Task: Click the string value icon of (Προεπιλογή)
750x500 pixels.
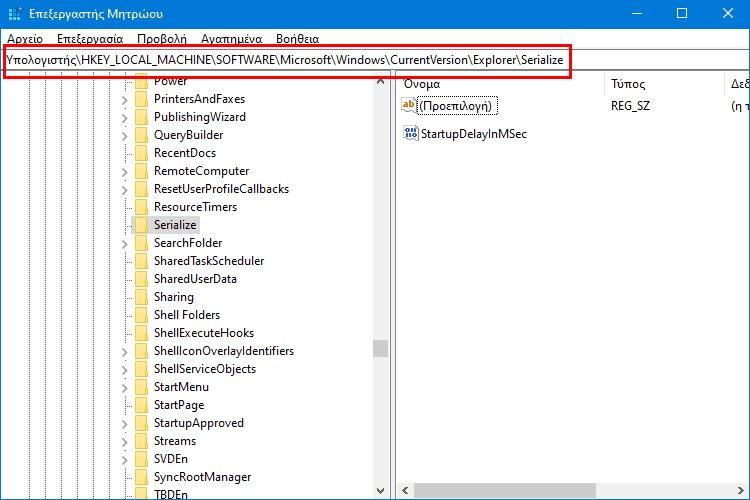Action: 408,105
